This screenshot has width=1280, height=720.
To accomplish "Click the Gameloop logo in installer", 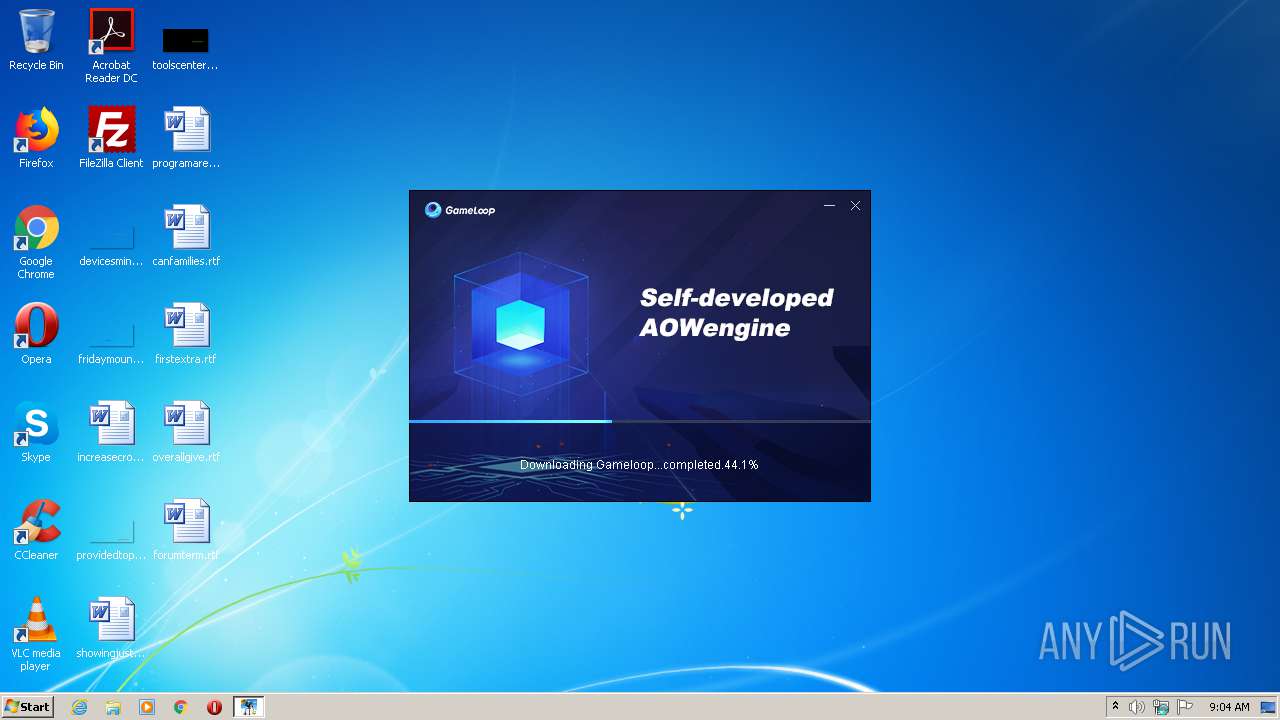I will pyautogui.click(x=460, y=210).
